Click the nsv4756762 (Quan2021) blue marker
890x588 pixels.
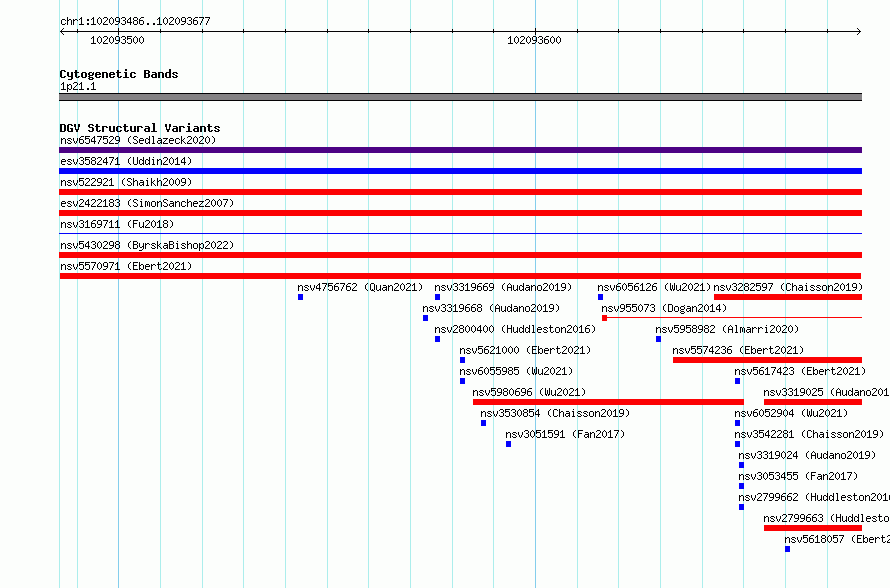(300, 297)
